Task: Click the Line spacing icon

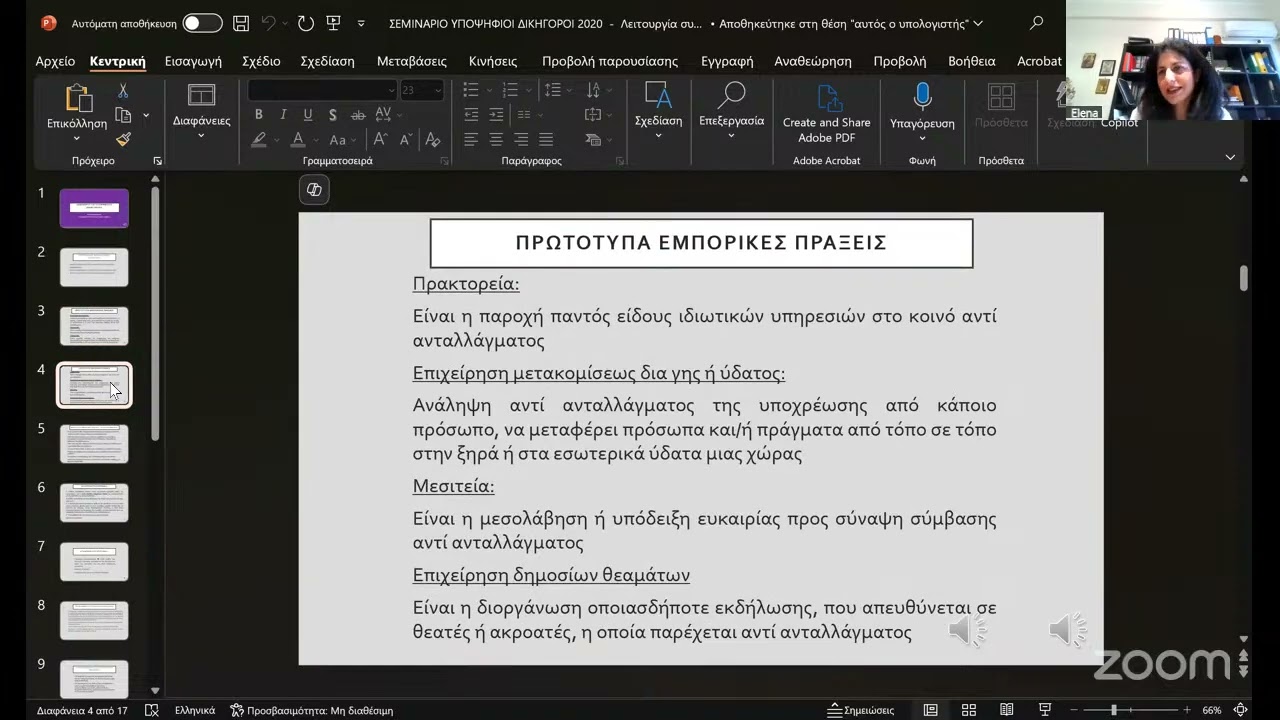Action: [x=552, y=90]
